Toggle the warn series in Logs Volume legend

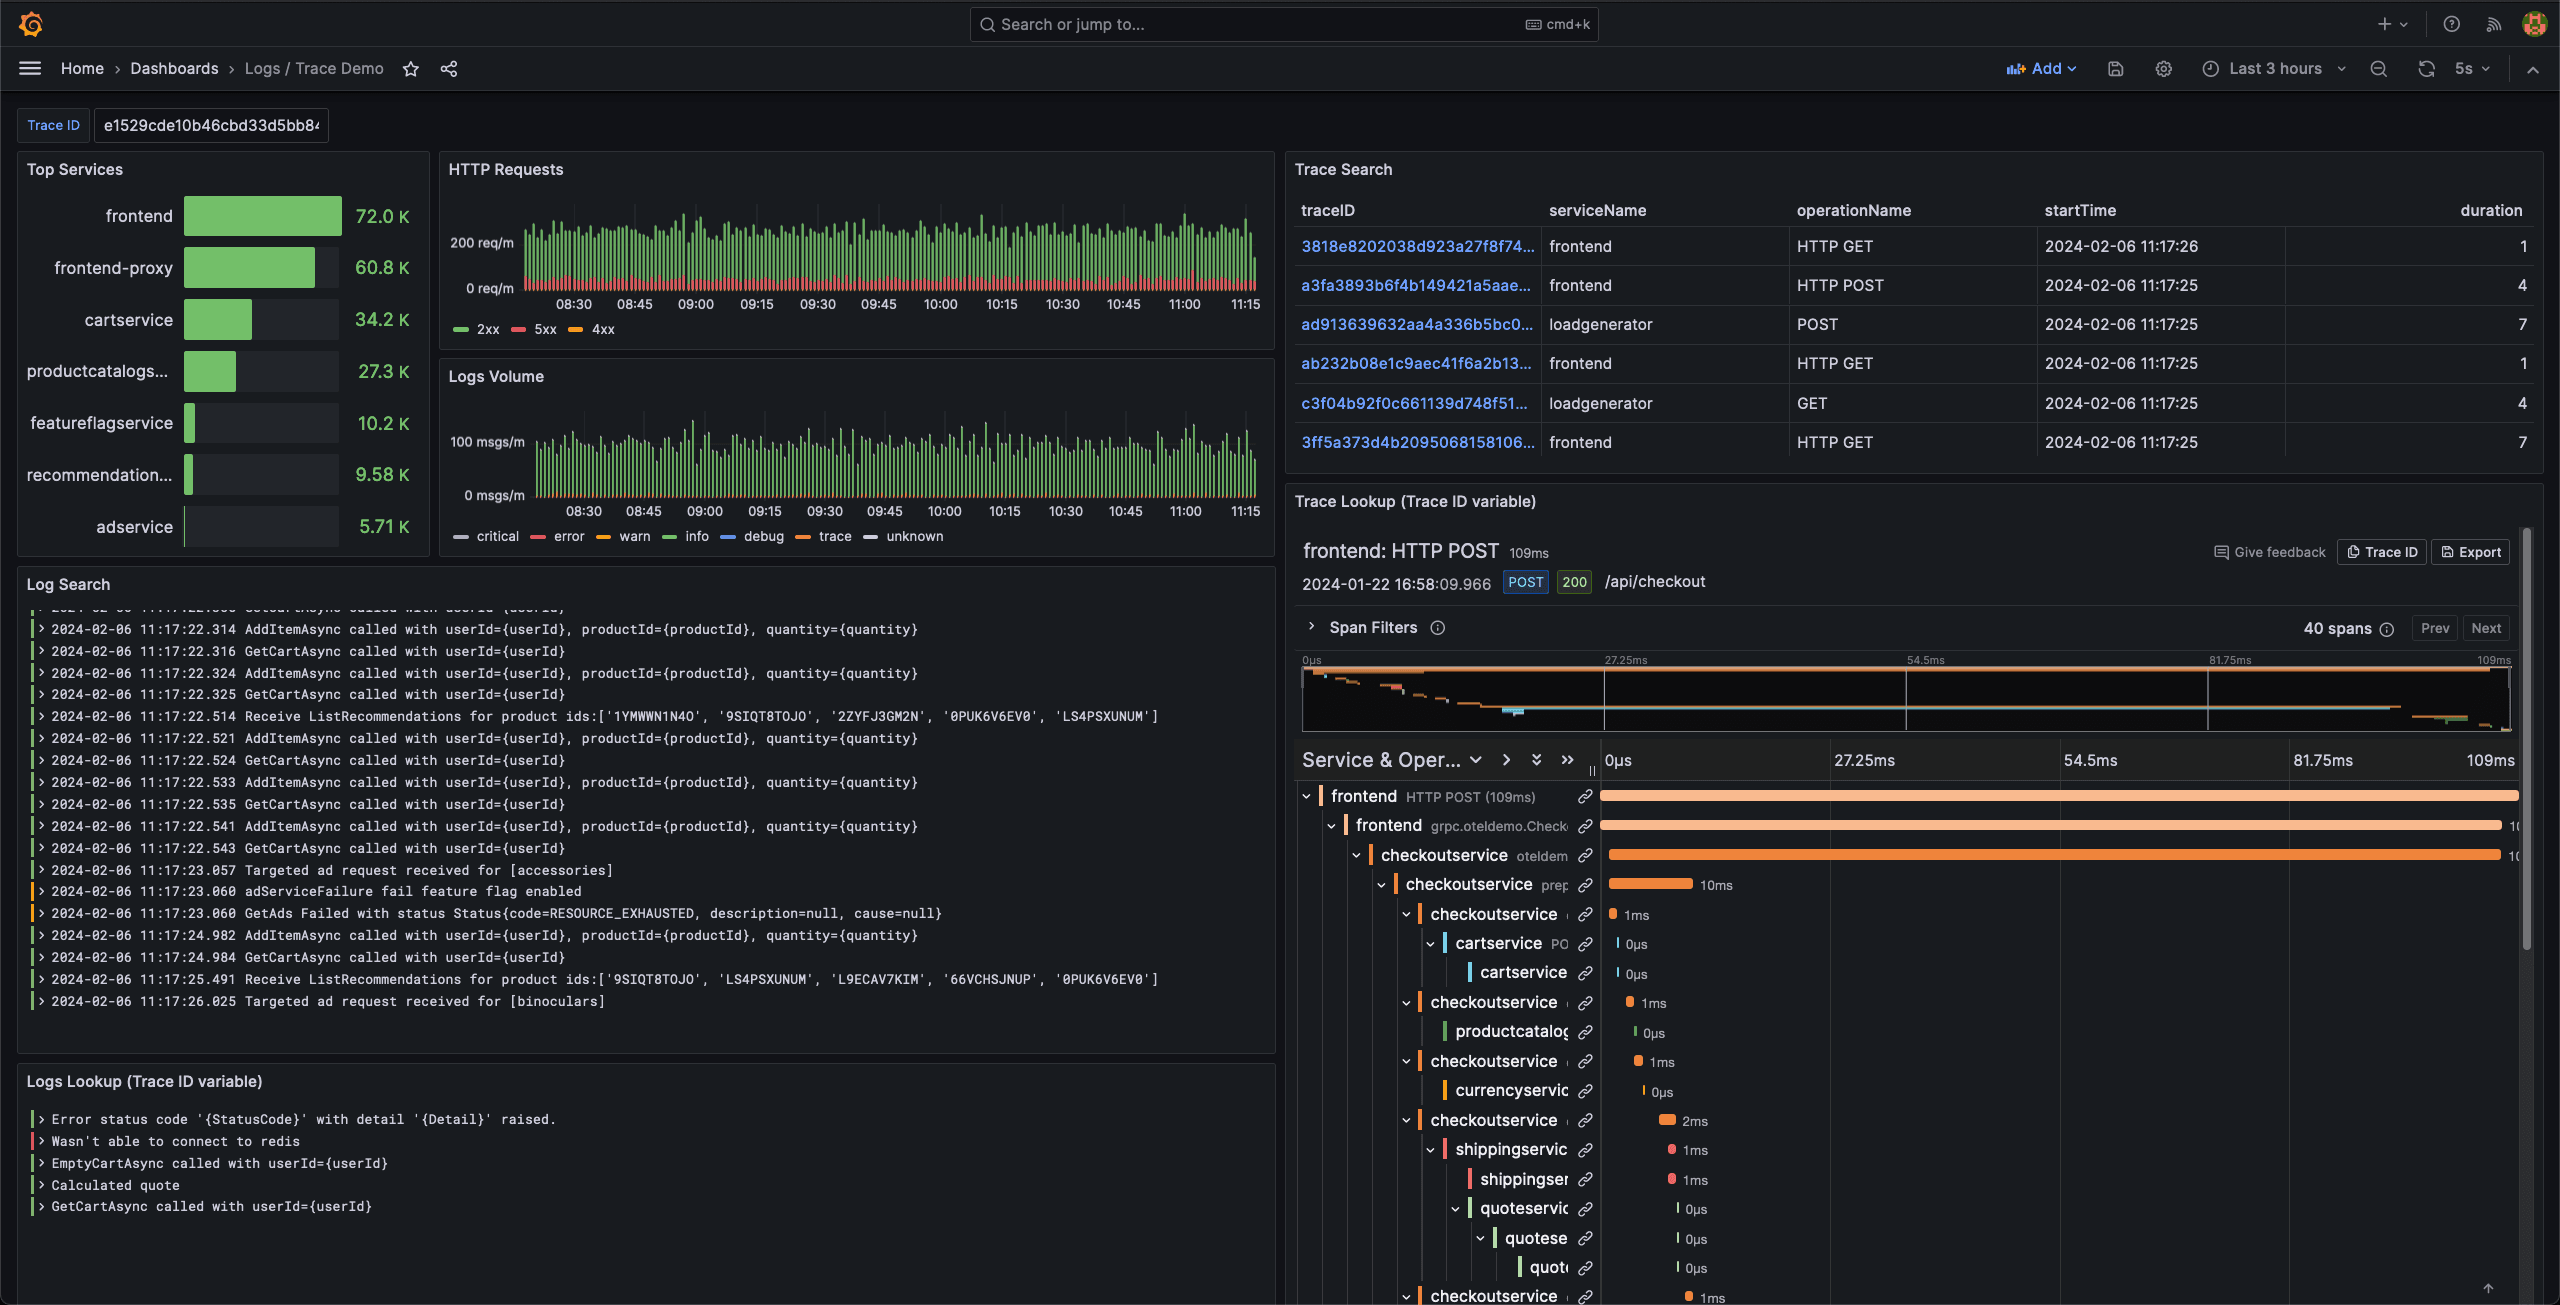pyautogui.click(x=634, y=536)
